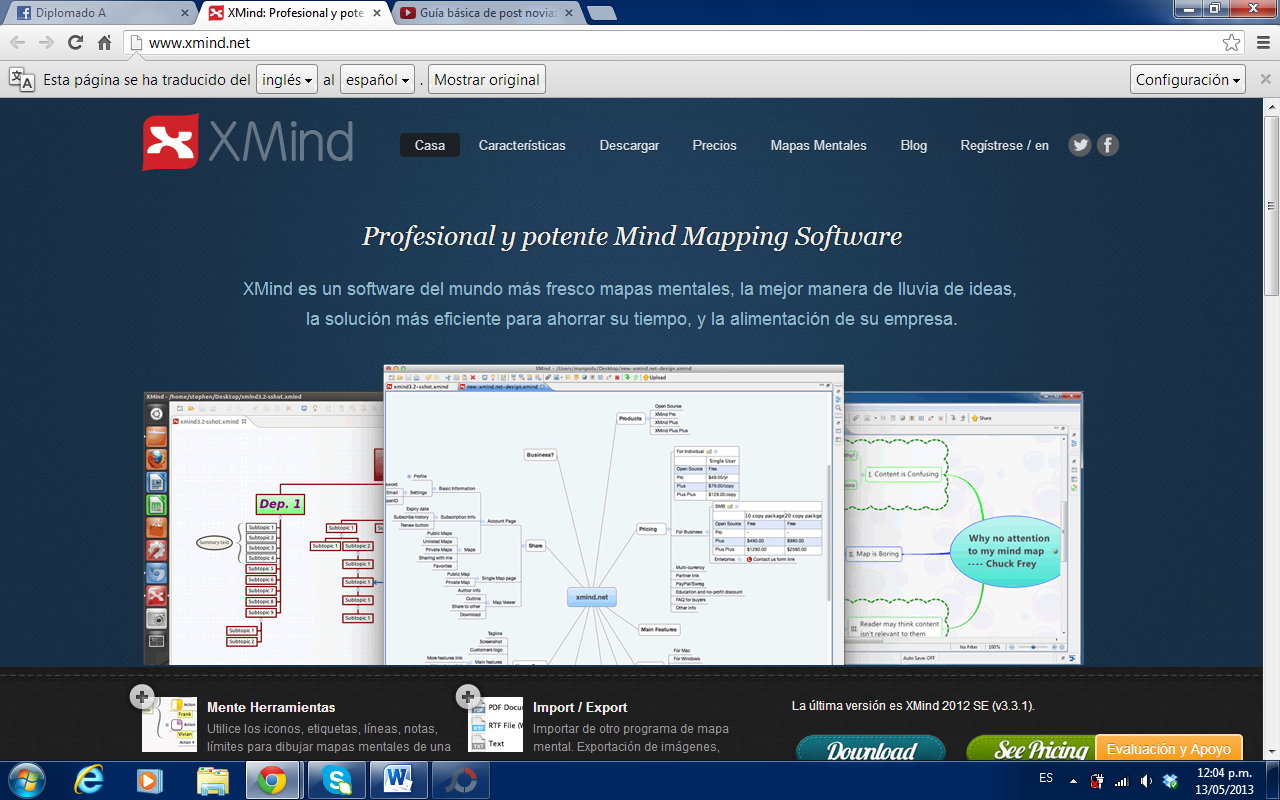Viewport: 1280px width, 800px height.
Task: Open the source language dropdown showing inglés
Action: pyautogui.click(x=286, y=79)
